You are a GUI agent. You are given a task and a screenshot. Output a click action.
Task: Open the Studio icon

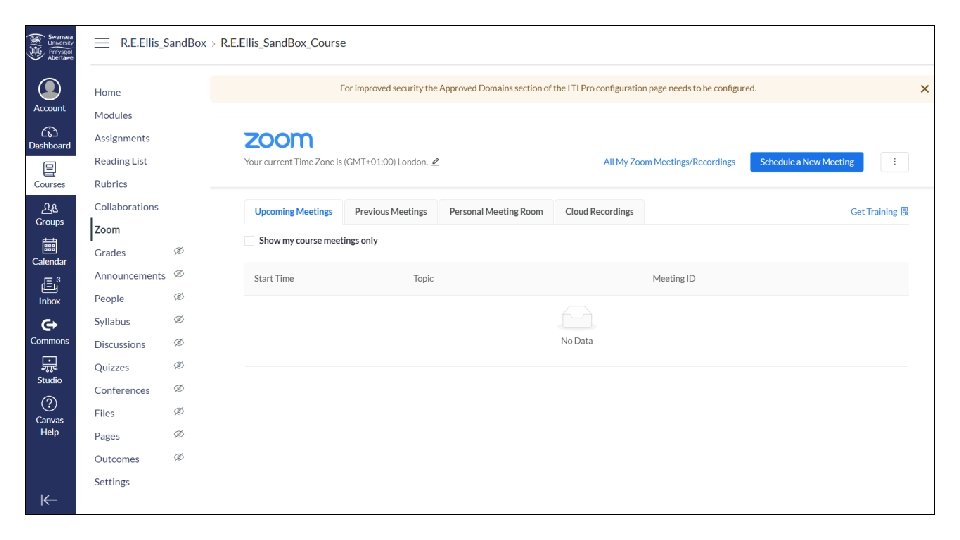coord(50,364)
